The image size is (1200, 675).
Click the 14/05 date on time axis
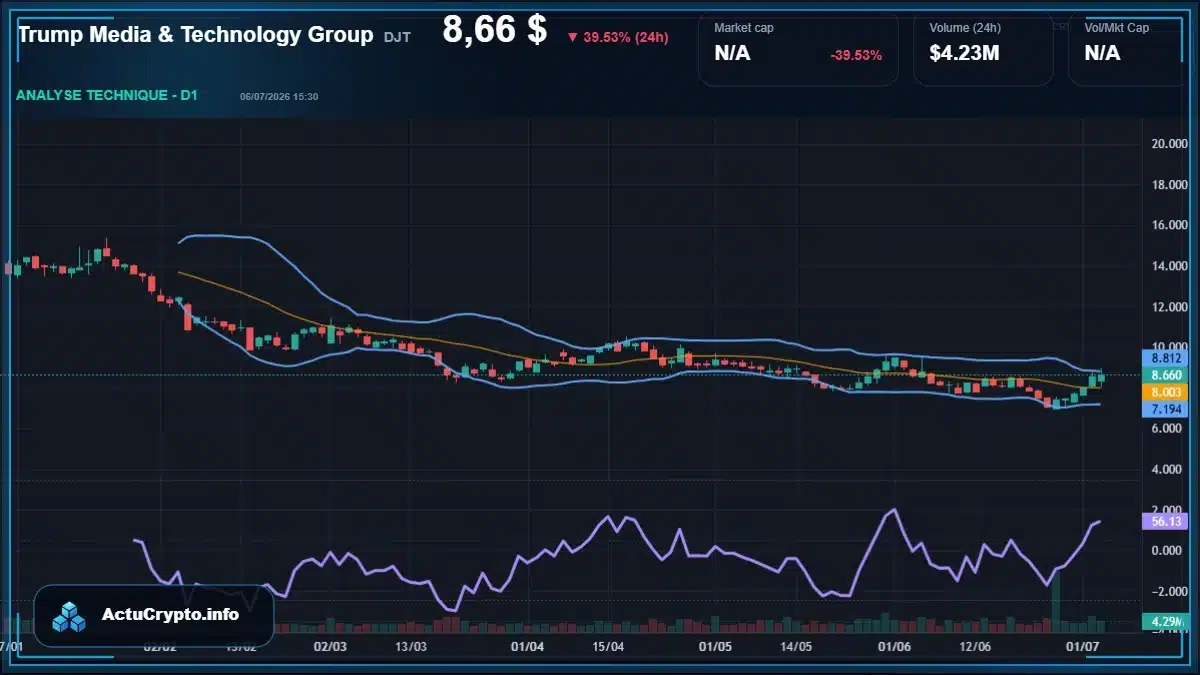pos(797,647)
